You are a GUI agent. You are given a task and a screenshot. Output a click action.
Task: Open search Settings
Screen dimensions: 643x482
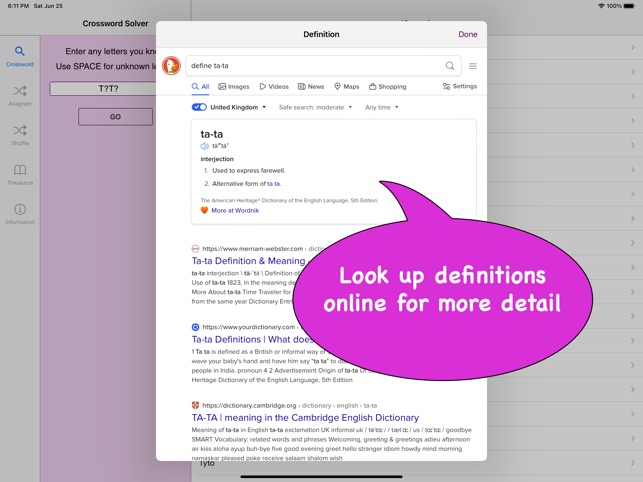pos(460,86)
